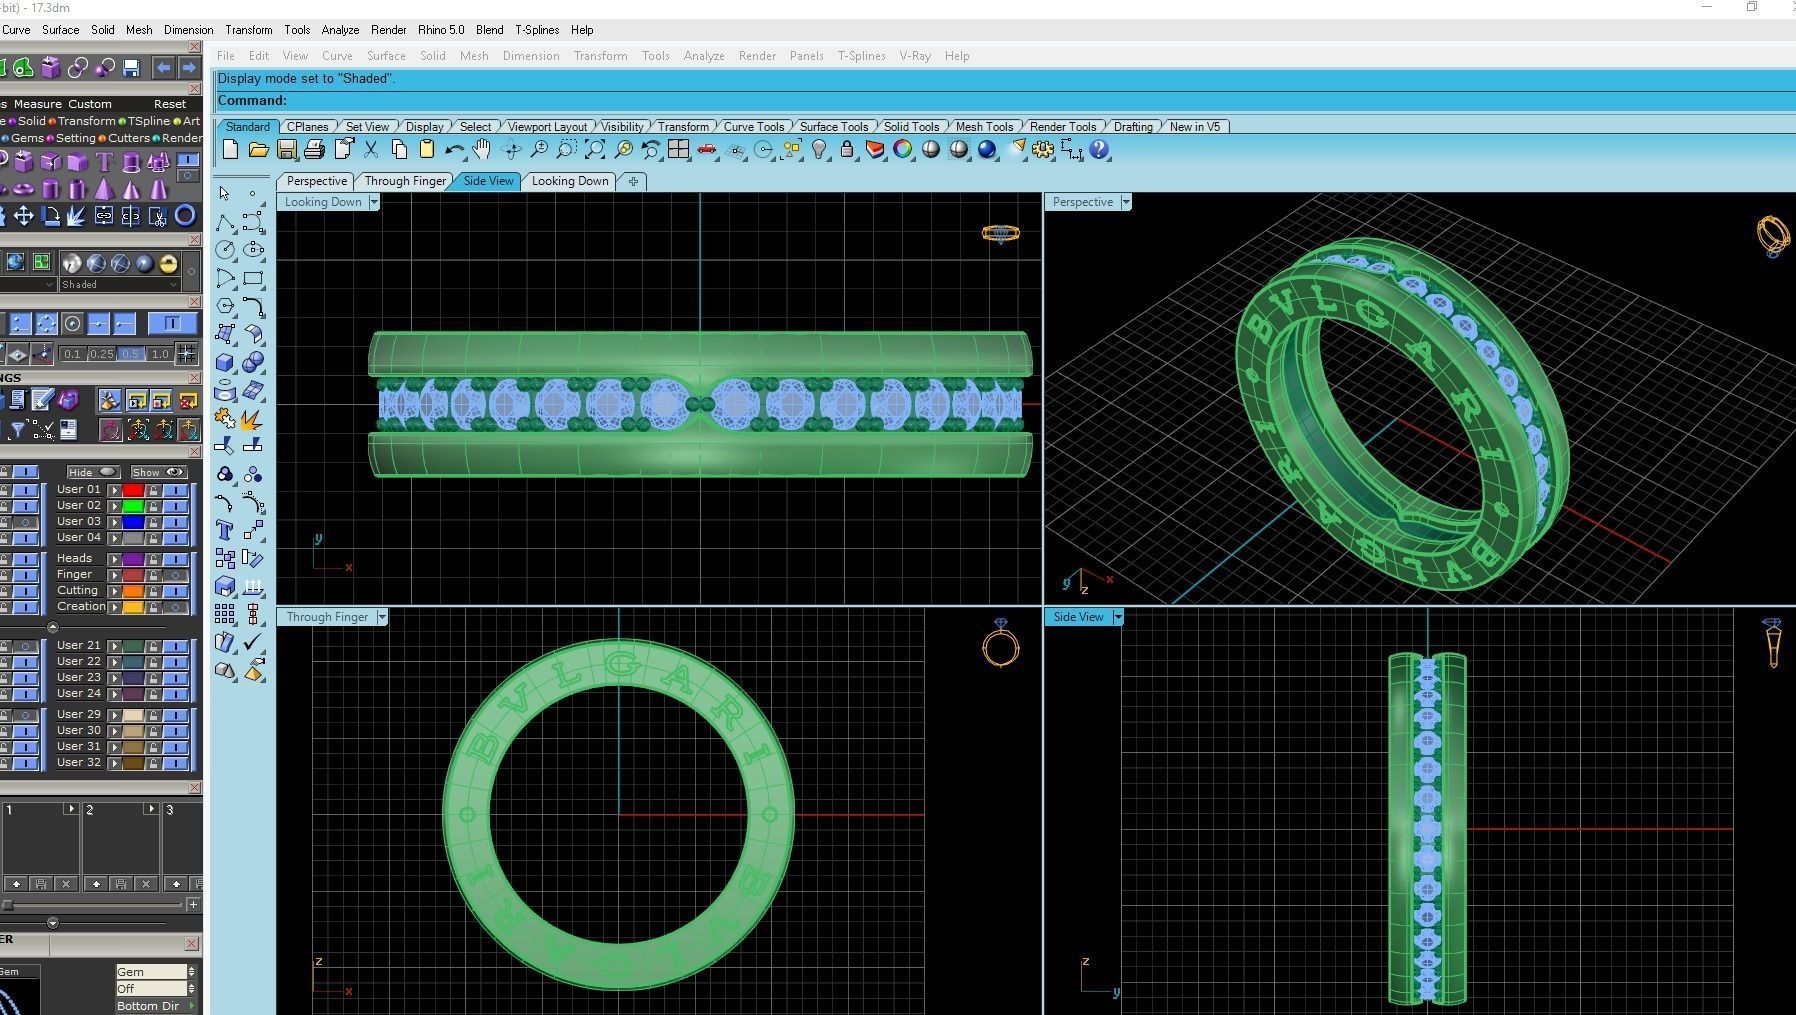Switch to the CPlanes toolbar tab
This screenshot has width=1796, height=1015.
pyautogui.click(x=307, y=127)
